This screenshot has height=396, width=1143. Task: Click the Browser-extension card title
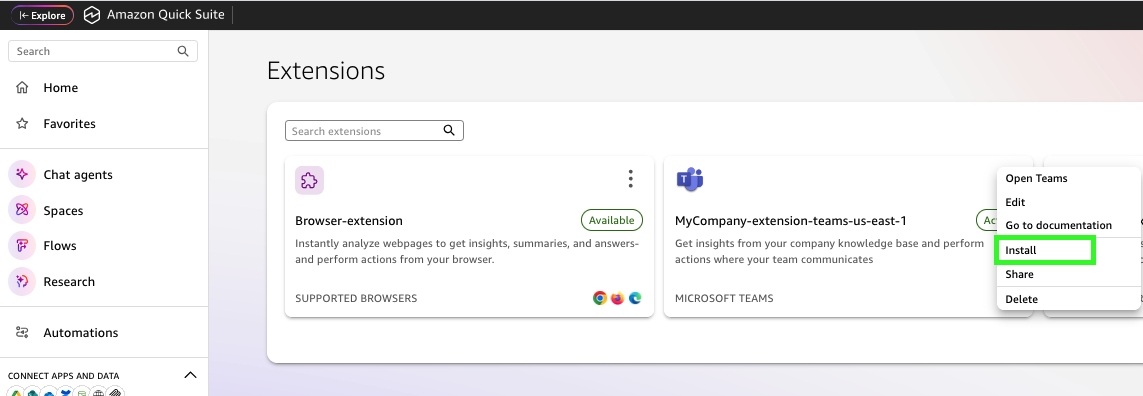[348, 220]
